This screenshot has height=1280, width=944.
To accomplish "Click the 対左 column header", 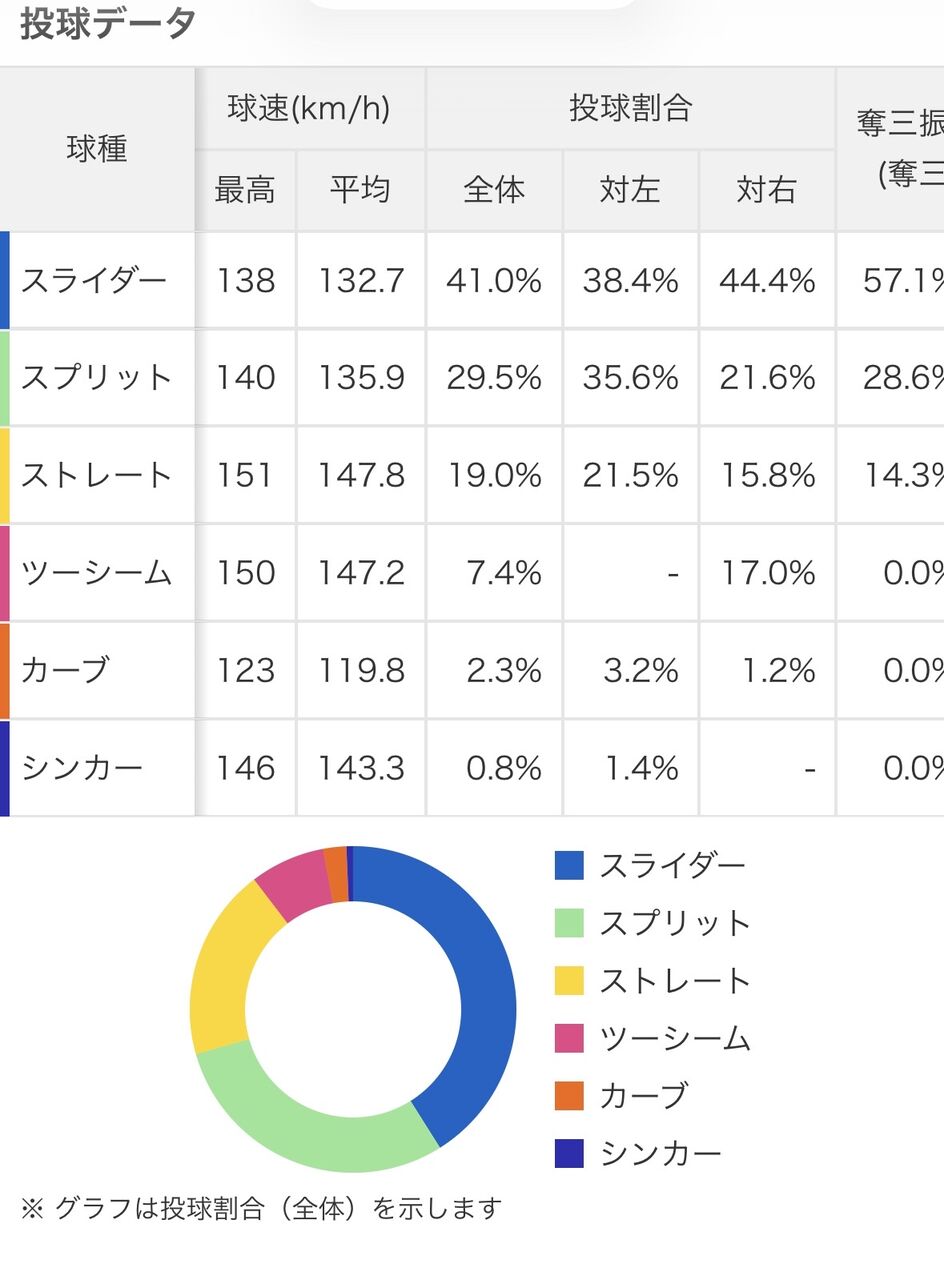I will (630, 190).
